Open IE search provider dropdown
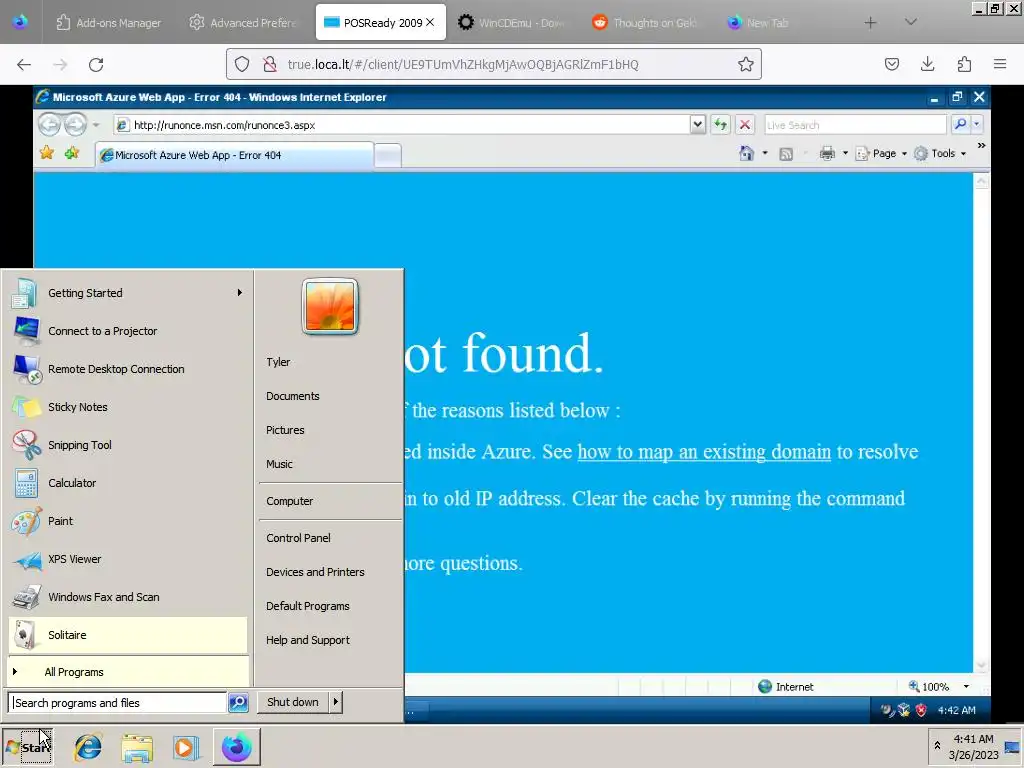1024x768 pixels. [x=977, y=124]
